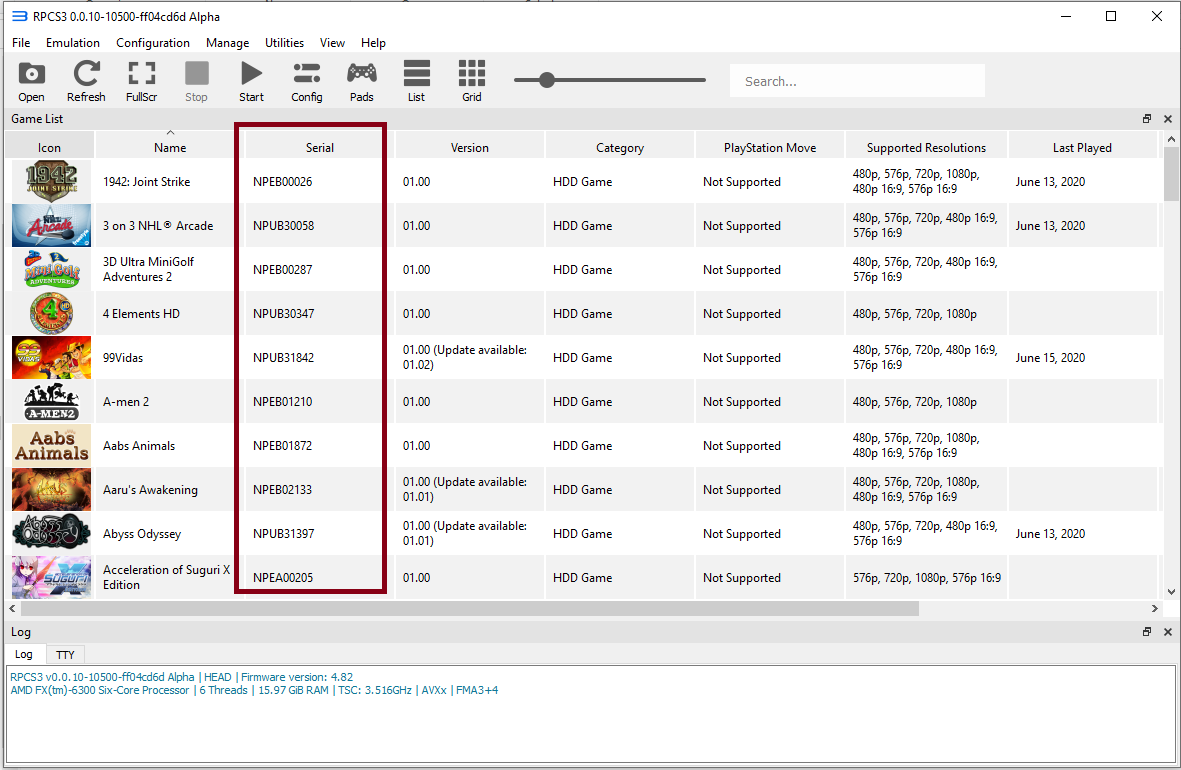1181x770 pixels.
Task: Sort by the Category column header
Action: (620, 148)
